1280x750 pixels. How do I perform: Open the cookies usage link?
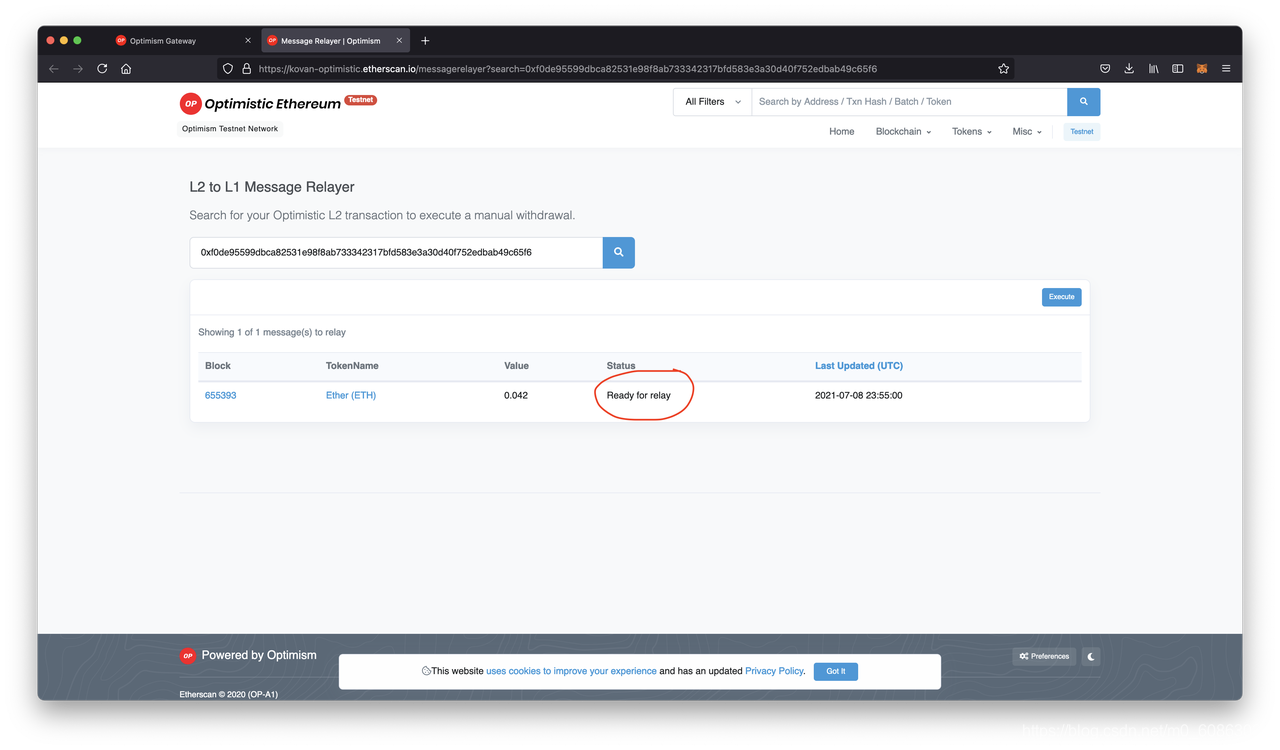click(x=571, y=671)
